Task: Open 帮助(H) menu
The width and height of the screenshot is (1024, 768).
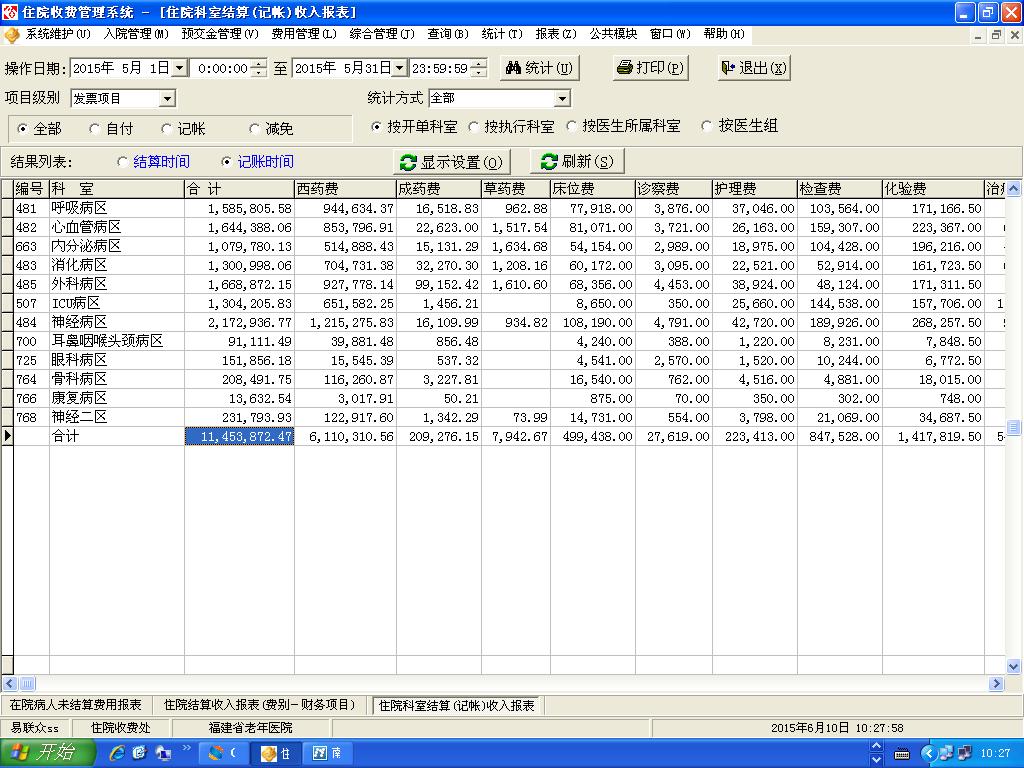Action: coord(724,34)
